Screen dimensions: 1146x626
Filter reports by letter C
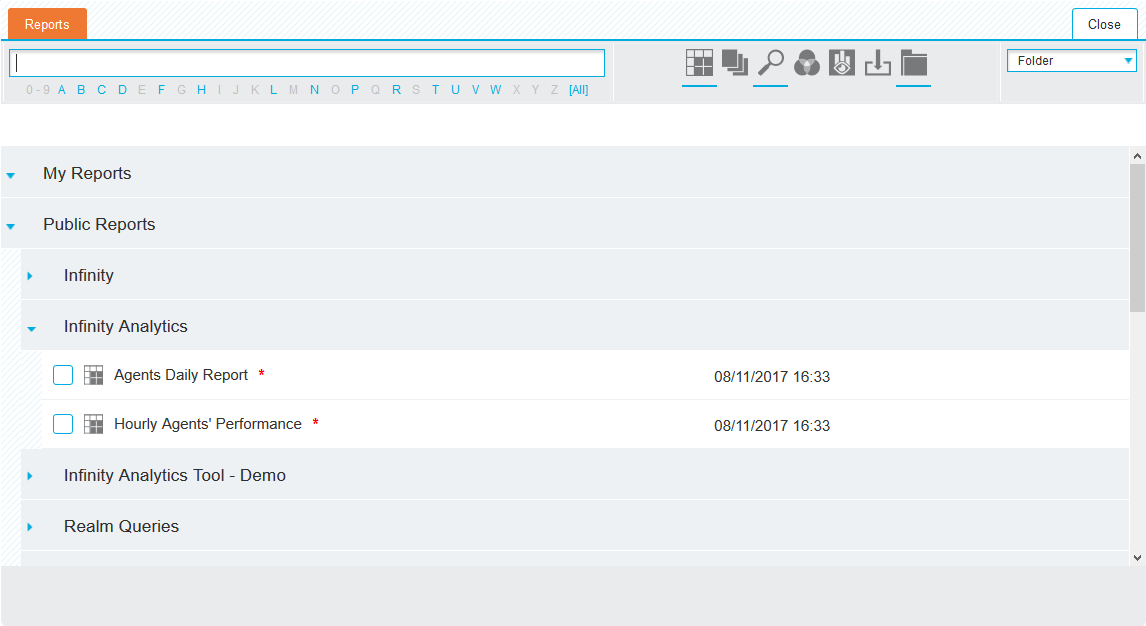point(102,90)
